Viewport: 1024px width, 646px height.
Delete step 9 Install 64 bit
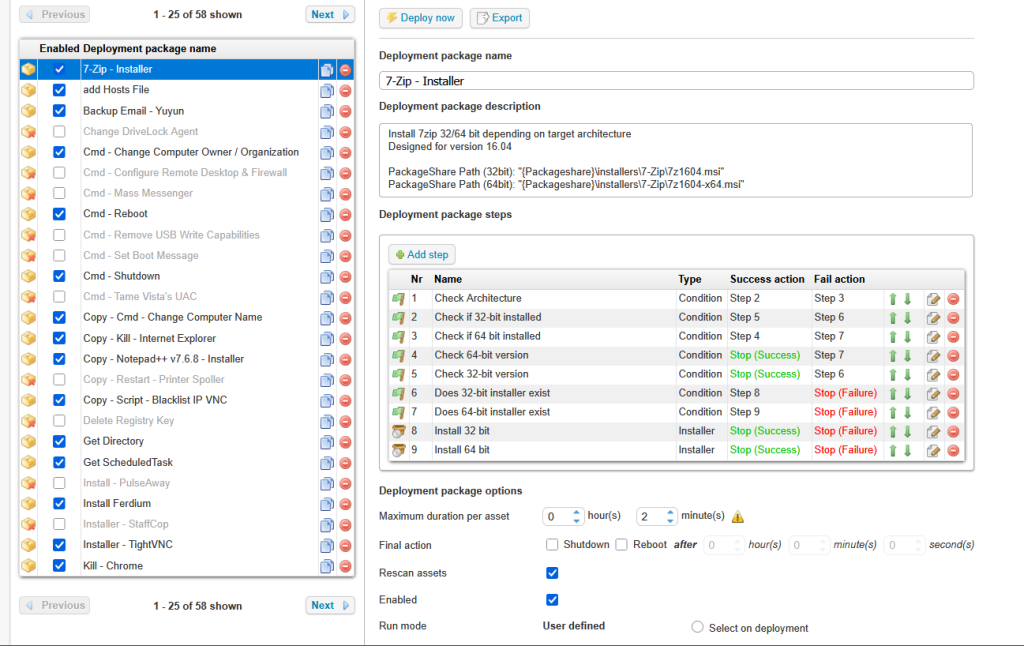[x=953, y=451]
